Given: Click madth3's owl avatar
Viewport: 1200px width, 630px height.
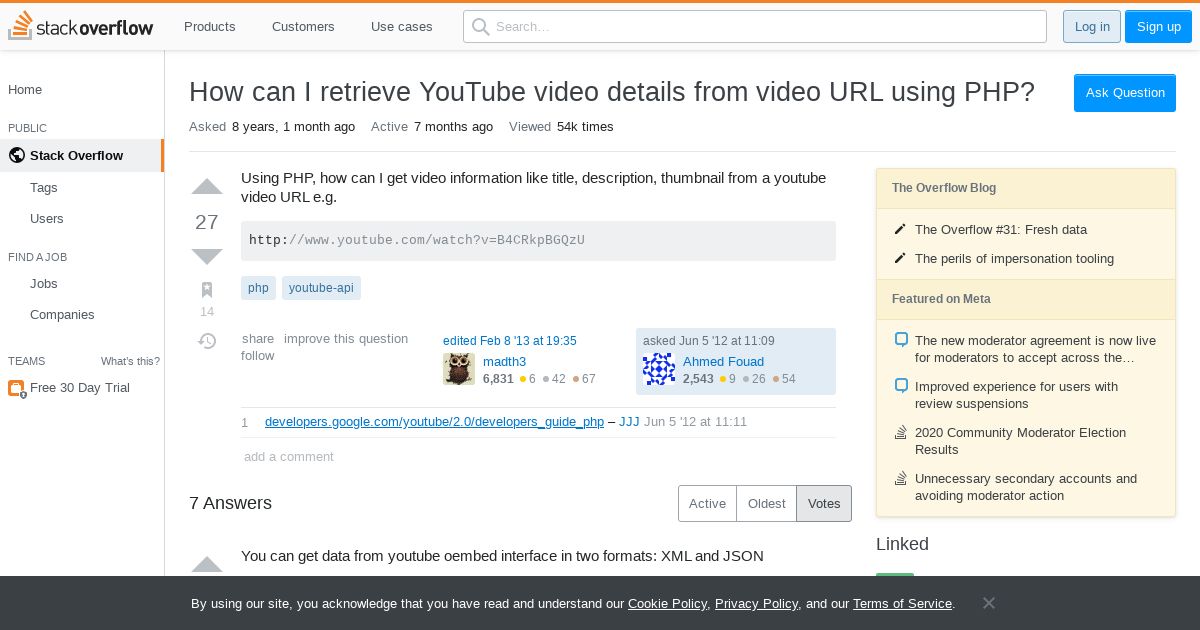Looking at the screenshot, I should point(459,369).
